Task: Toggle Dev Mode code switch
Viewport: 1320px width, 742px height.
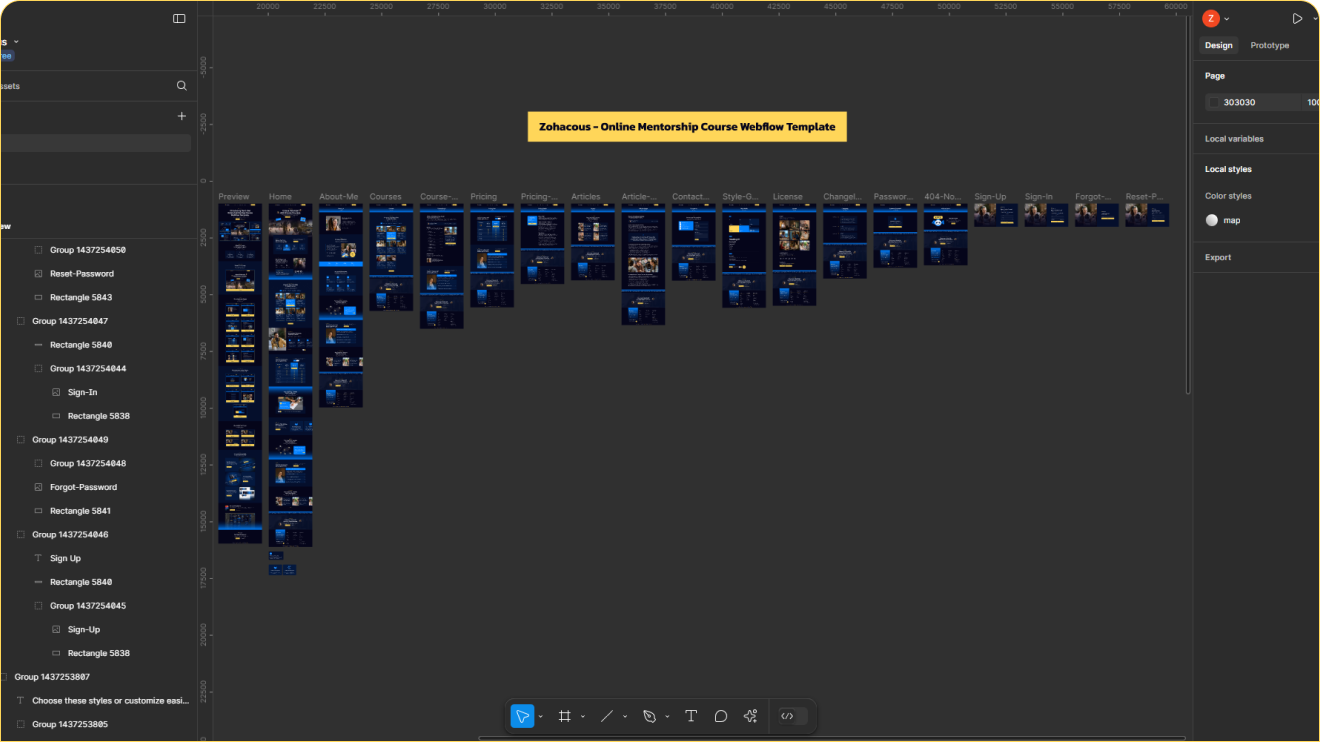Action: click(x=792, y=716)
